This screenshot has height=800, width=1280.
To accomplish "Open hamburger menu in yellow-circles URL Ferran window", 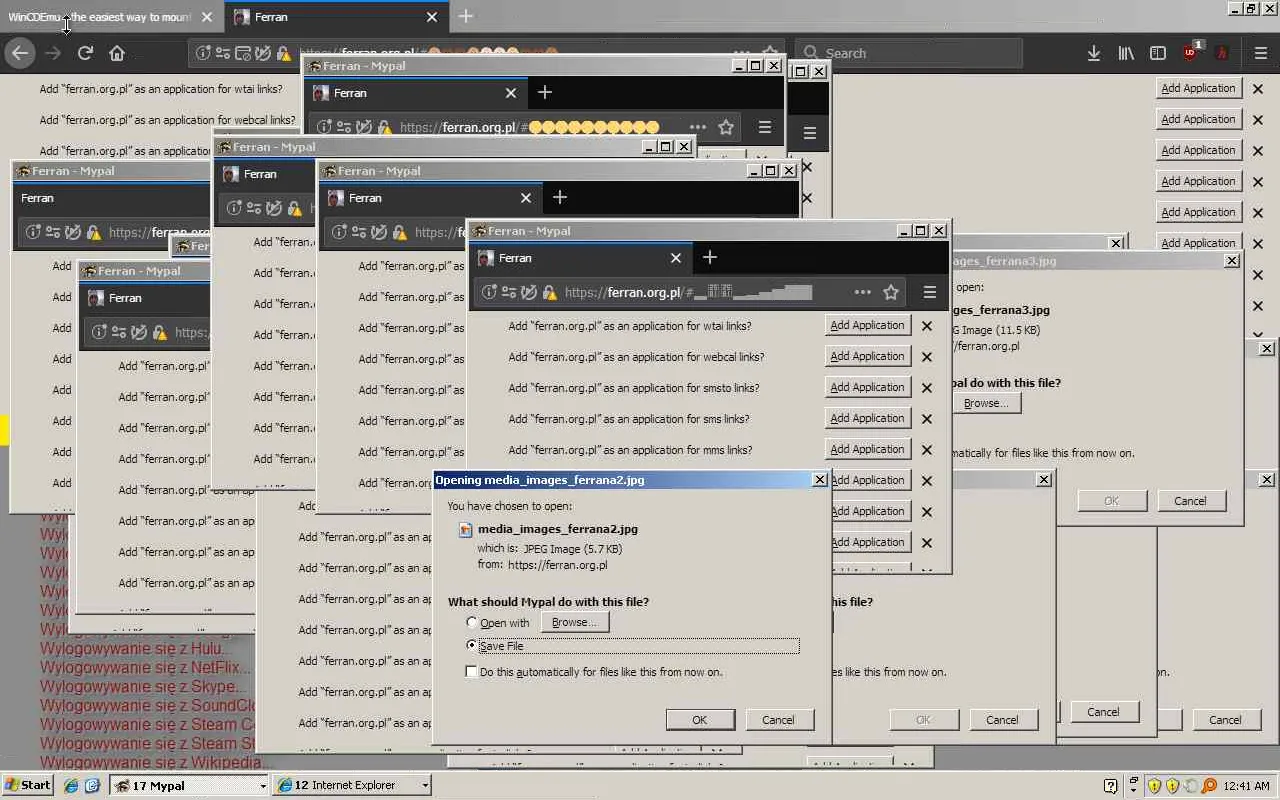I will point(765,128).
